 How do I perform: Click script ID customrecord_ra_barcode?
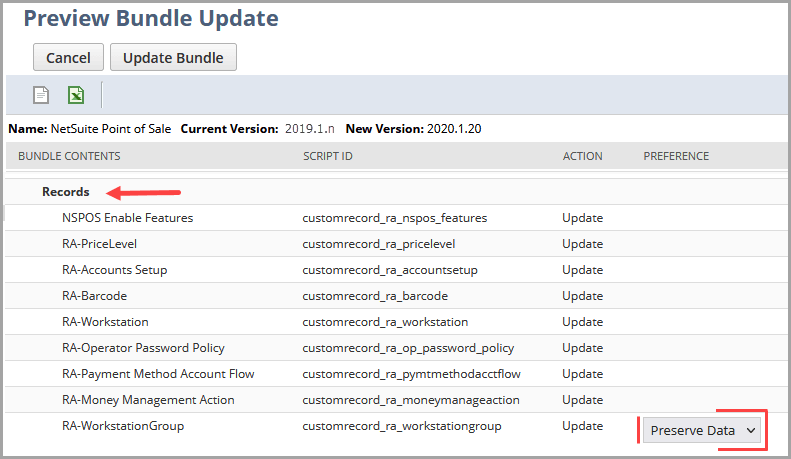[x=375, y=296]
